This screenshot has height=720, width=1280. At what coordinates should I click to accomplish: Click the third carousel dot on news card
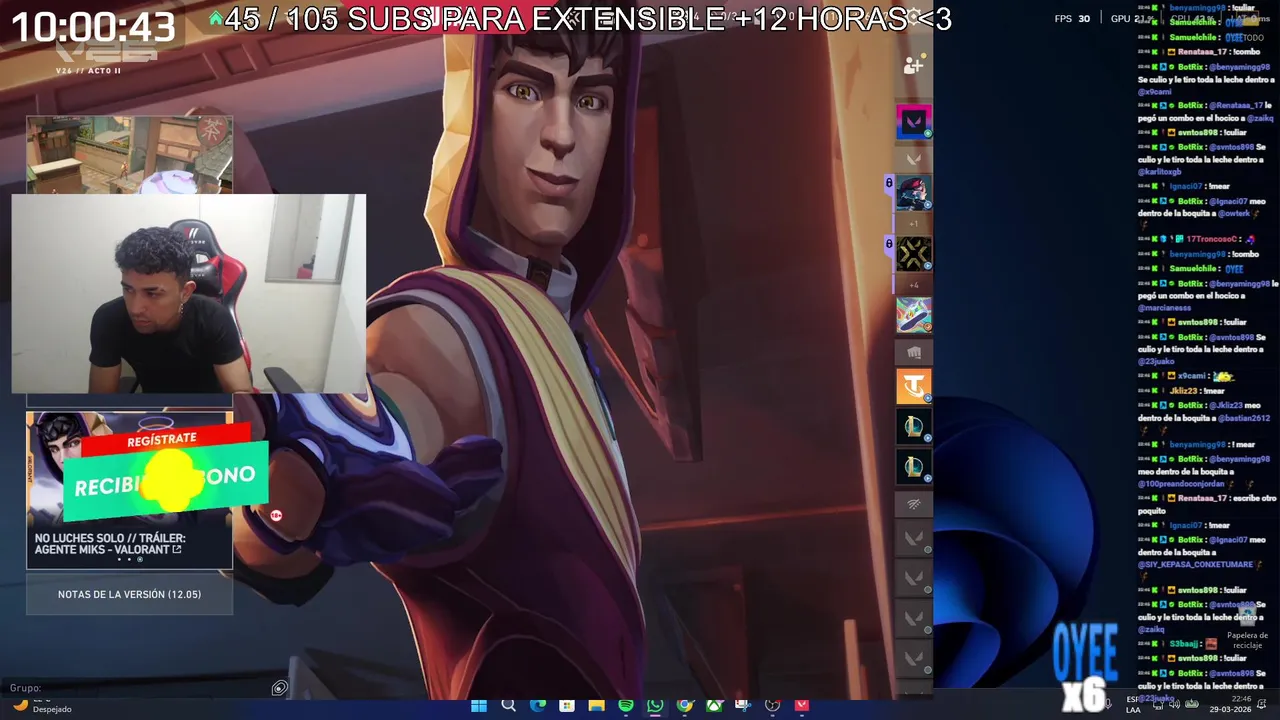click(x=139, y=560)
